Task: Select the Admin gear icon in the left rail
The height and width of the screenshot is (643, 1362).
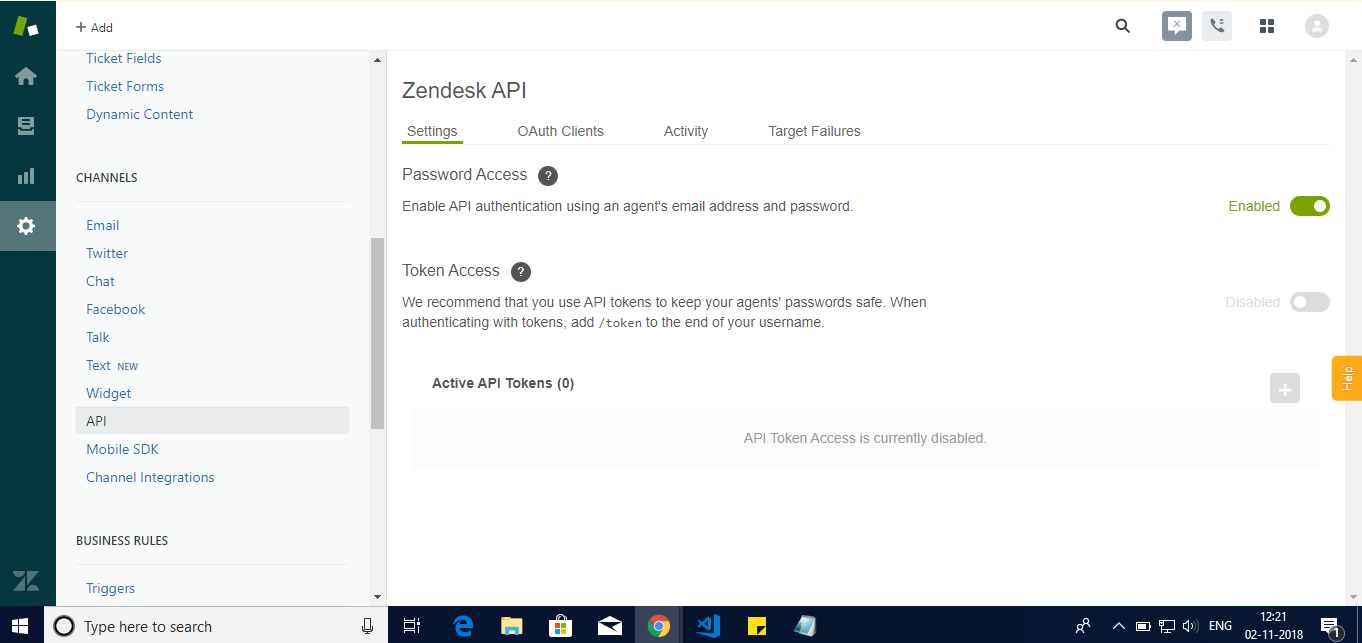Action: click(x=26, y=226)
